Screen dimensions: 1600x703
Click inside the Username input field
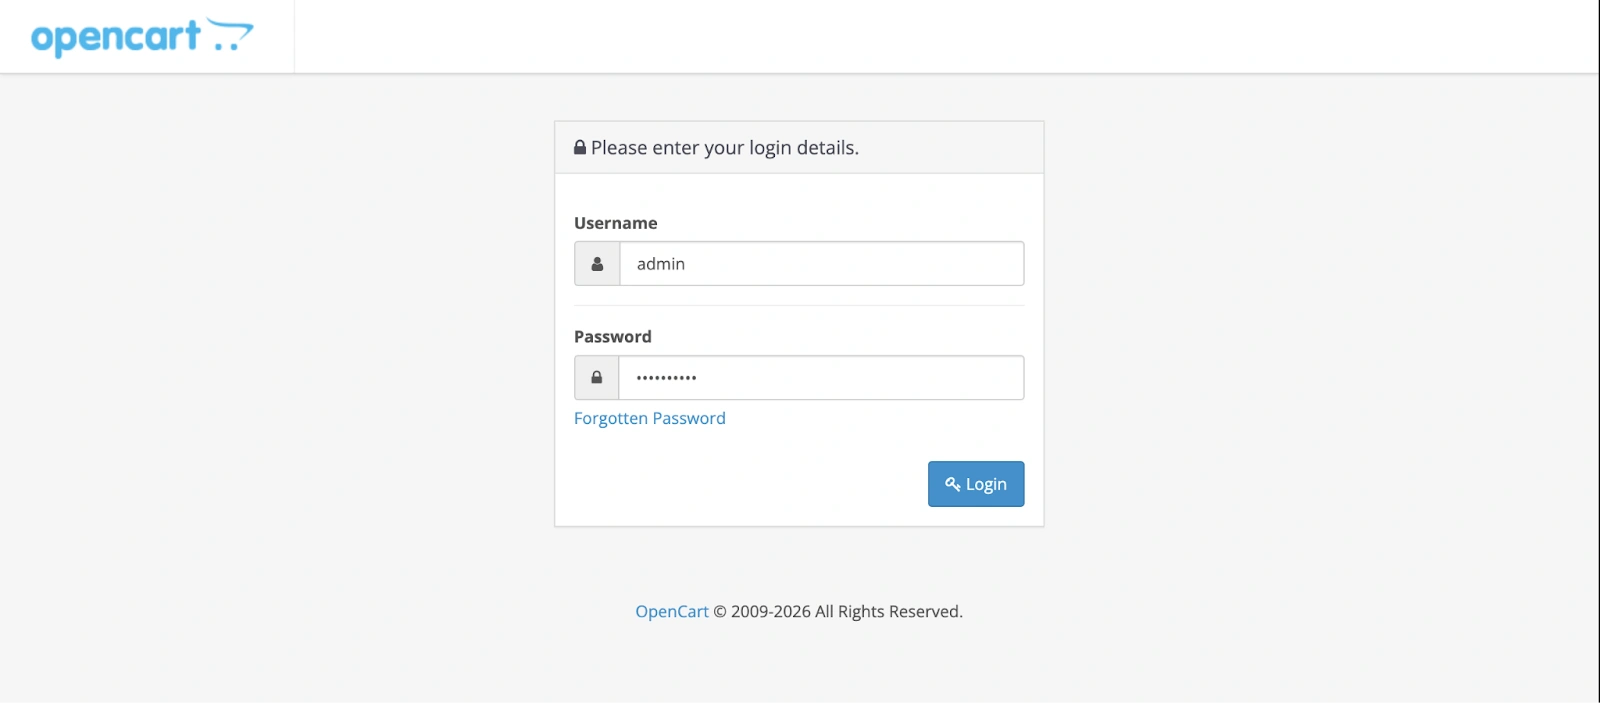click(820, 263)
